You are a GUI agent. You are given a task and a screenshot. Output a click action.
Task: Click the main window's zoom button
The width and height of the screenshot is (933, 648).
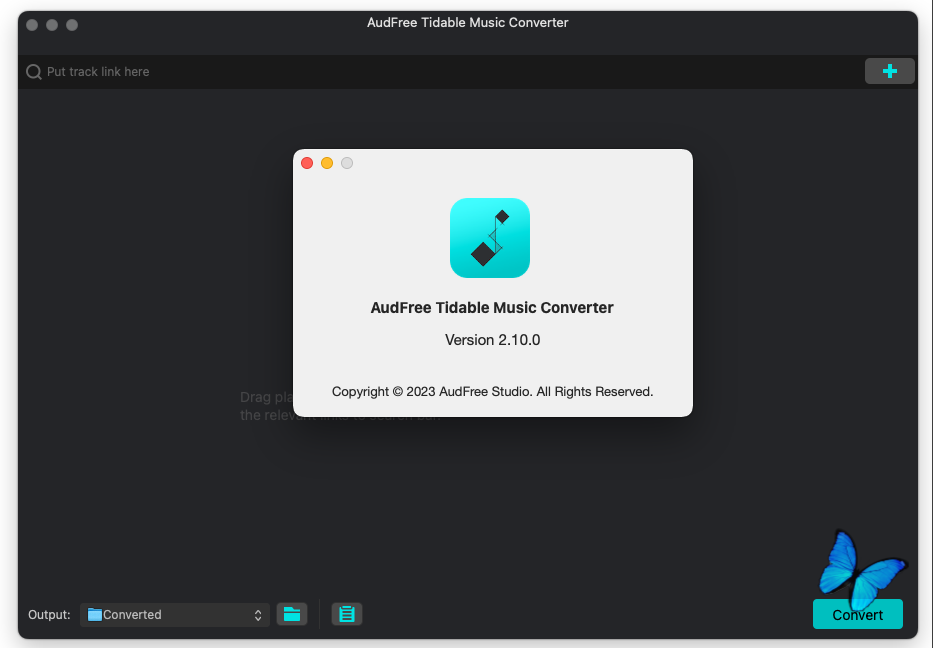(72, 24)
